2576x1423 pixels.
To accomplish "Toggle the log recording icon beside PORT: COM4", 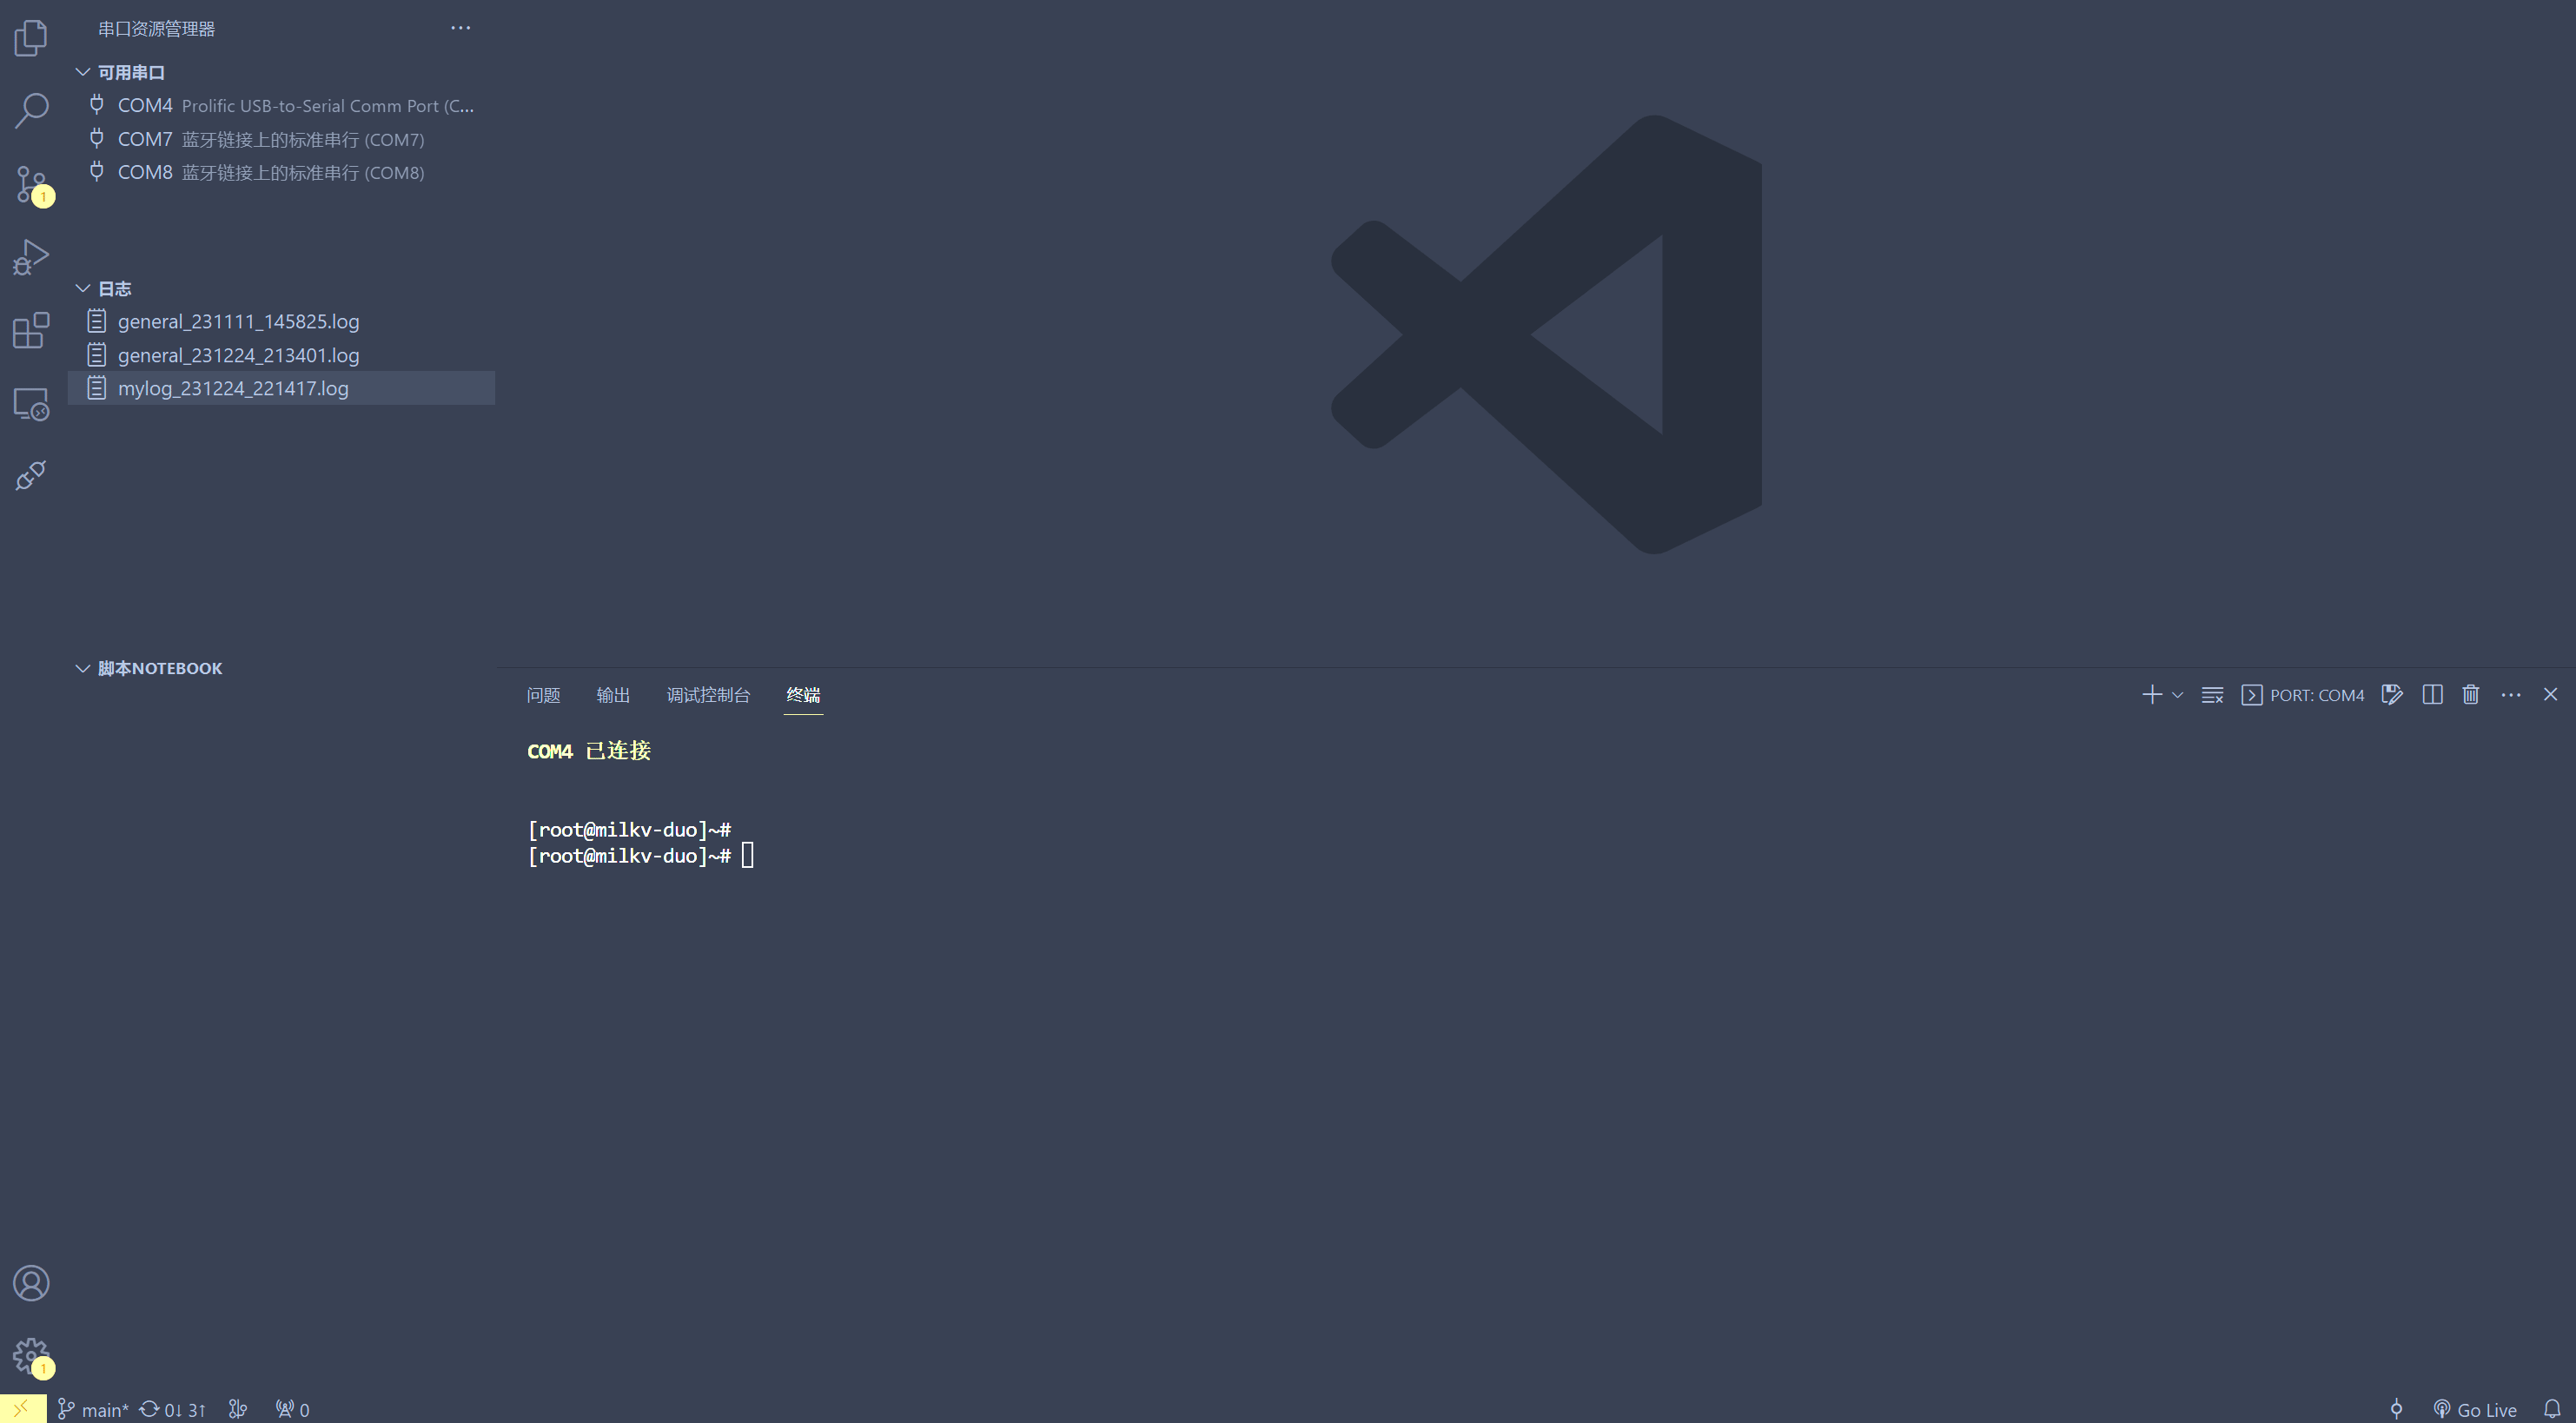I will tap(2392, 695).
